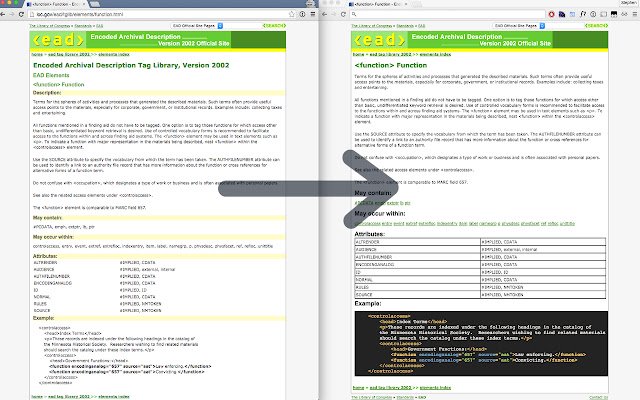Click ALTRENDER cell in right attributes table
The width and height of the screenshot is (640, 400).
point(418,242)
